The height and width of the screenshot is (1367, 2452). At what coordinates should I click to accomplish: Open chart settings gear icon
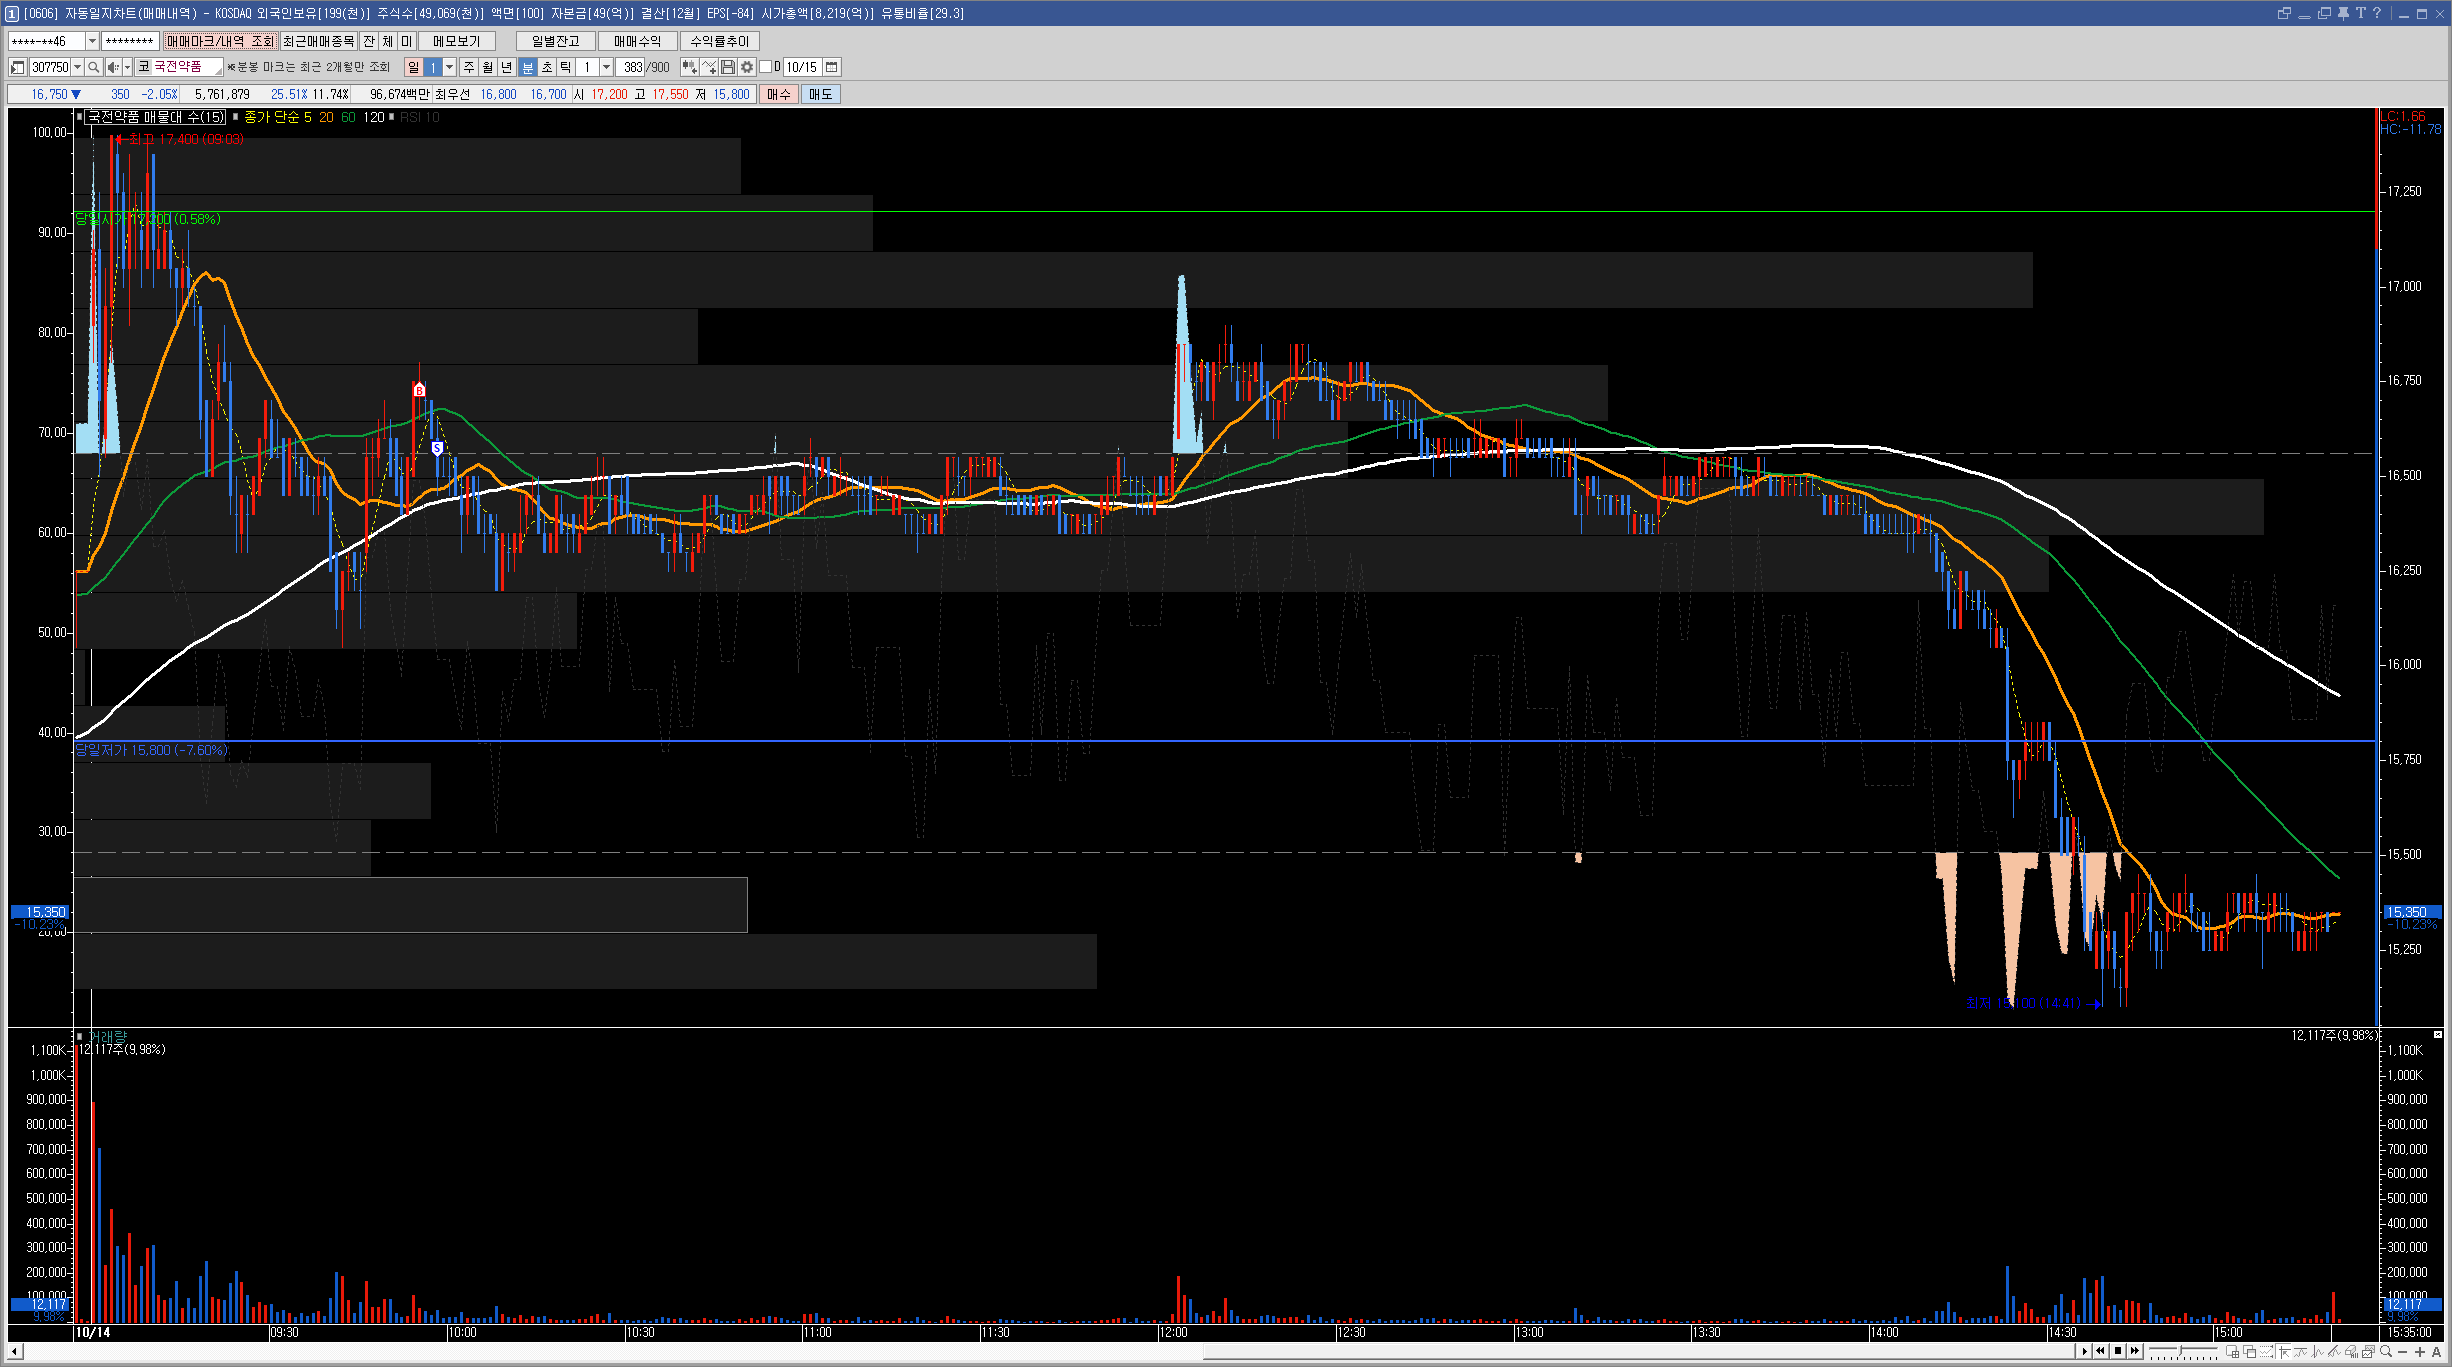click(747, 67)
